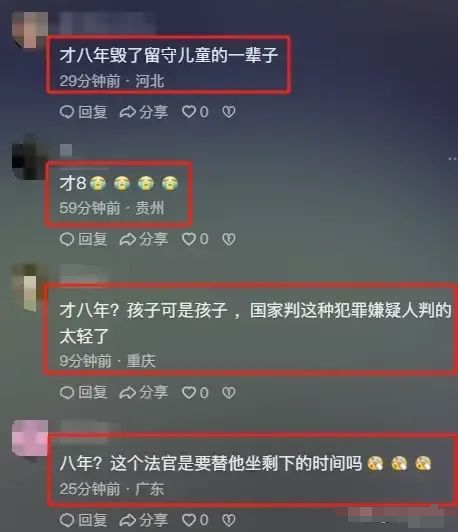458x532 pixels.
Task: Reply to the Guangdong comment about the judge
Action: pyautogui.click(x=83, y=520)
